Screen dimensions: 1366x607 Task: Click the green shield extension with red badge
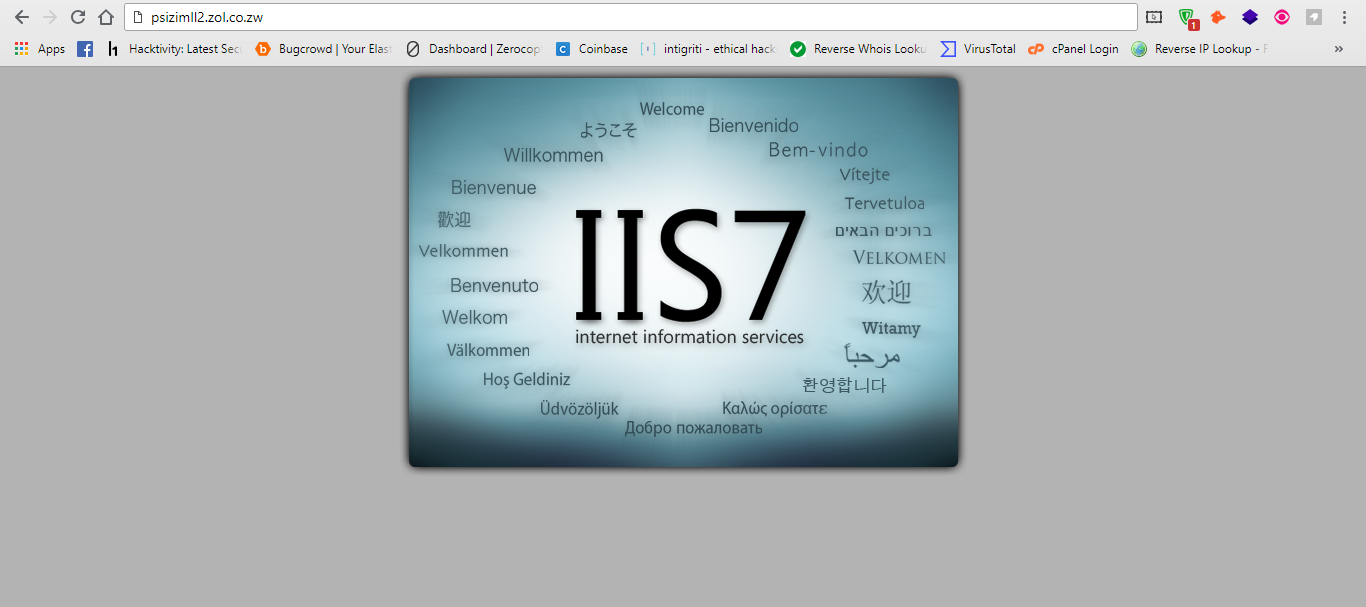click(1187, 17)
